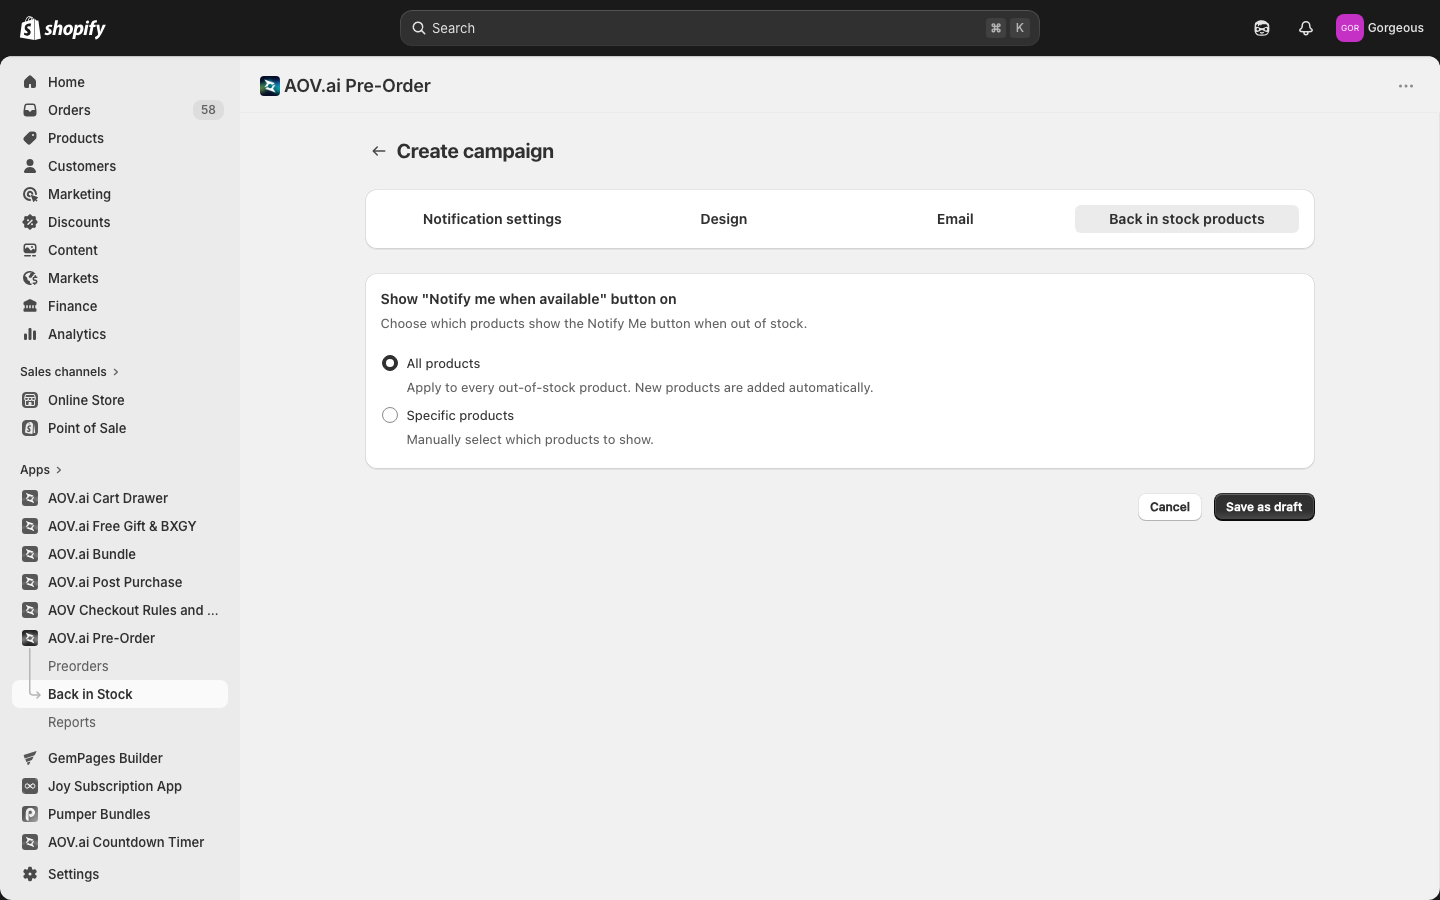Screen dimensions: 1440x900
Task: Click the GemPages Builder app icon
Action: (x=30, y=758)
